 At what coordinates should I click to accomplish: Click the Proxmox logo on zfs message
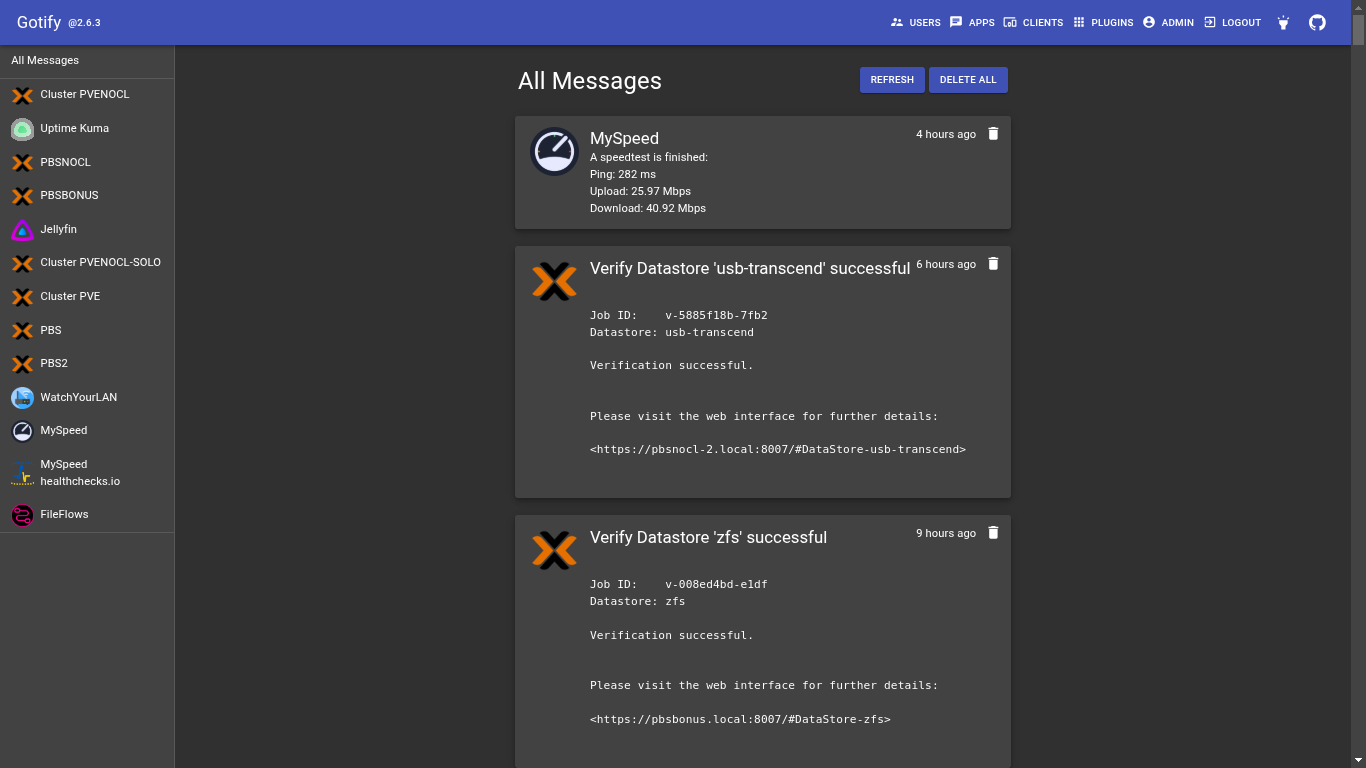point(554,551)
